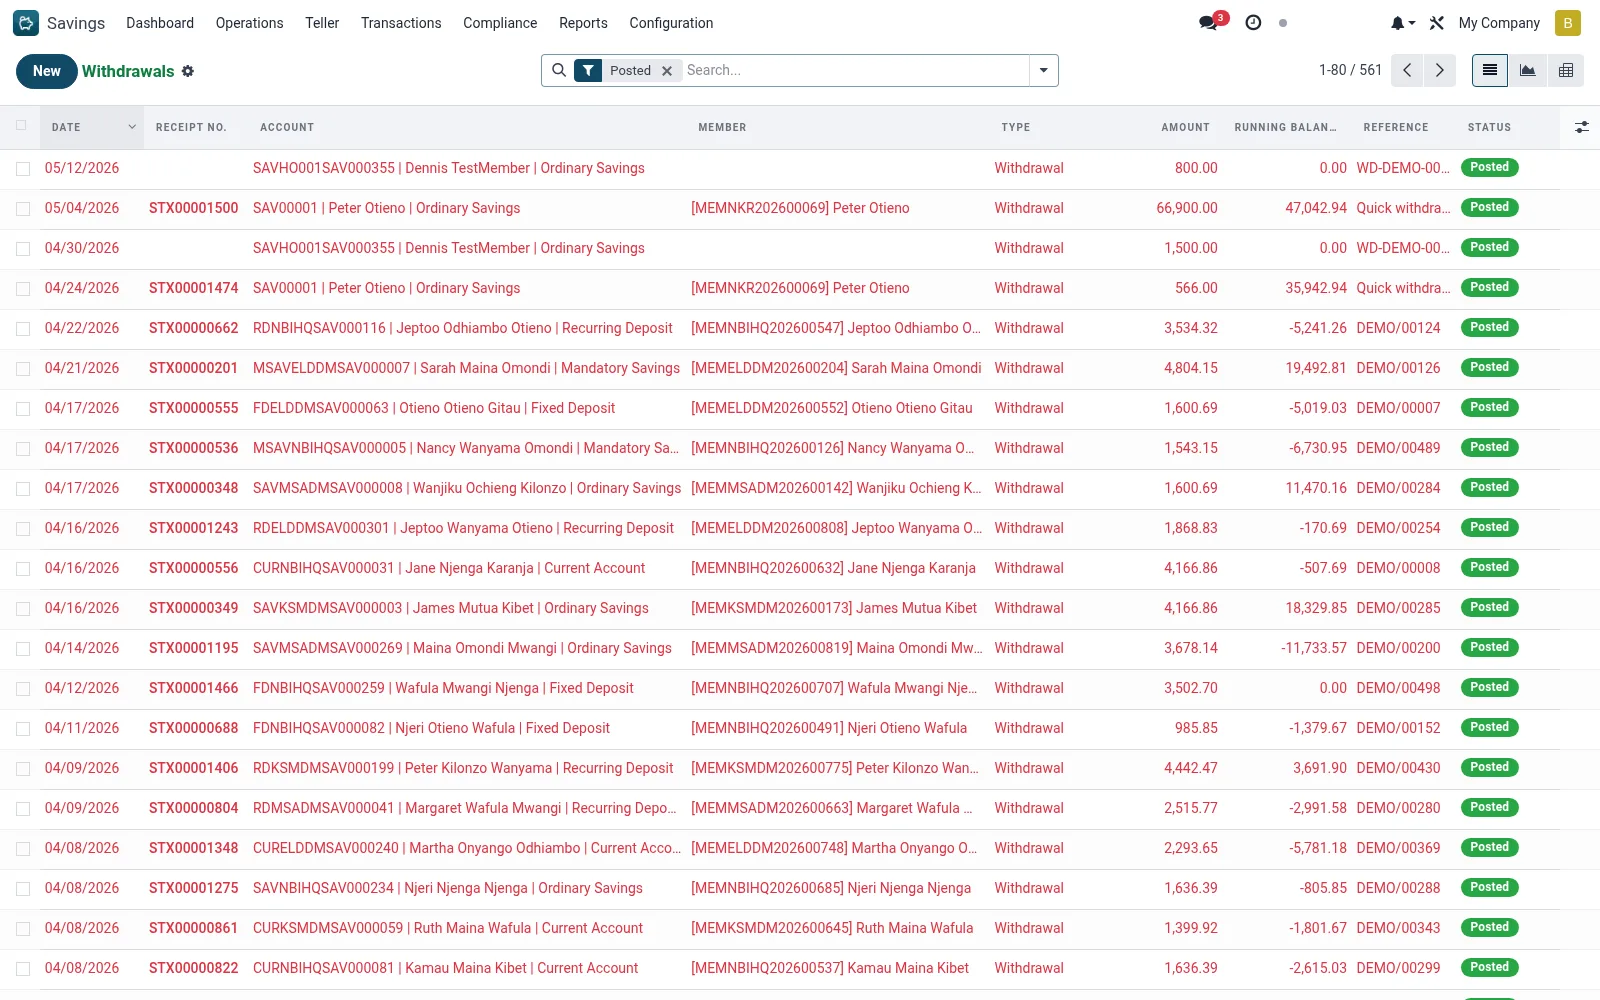Viewport: 1600px width, 1000px height.
Task: Open the Savings app home icon
Action: [x=26, y=23]
